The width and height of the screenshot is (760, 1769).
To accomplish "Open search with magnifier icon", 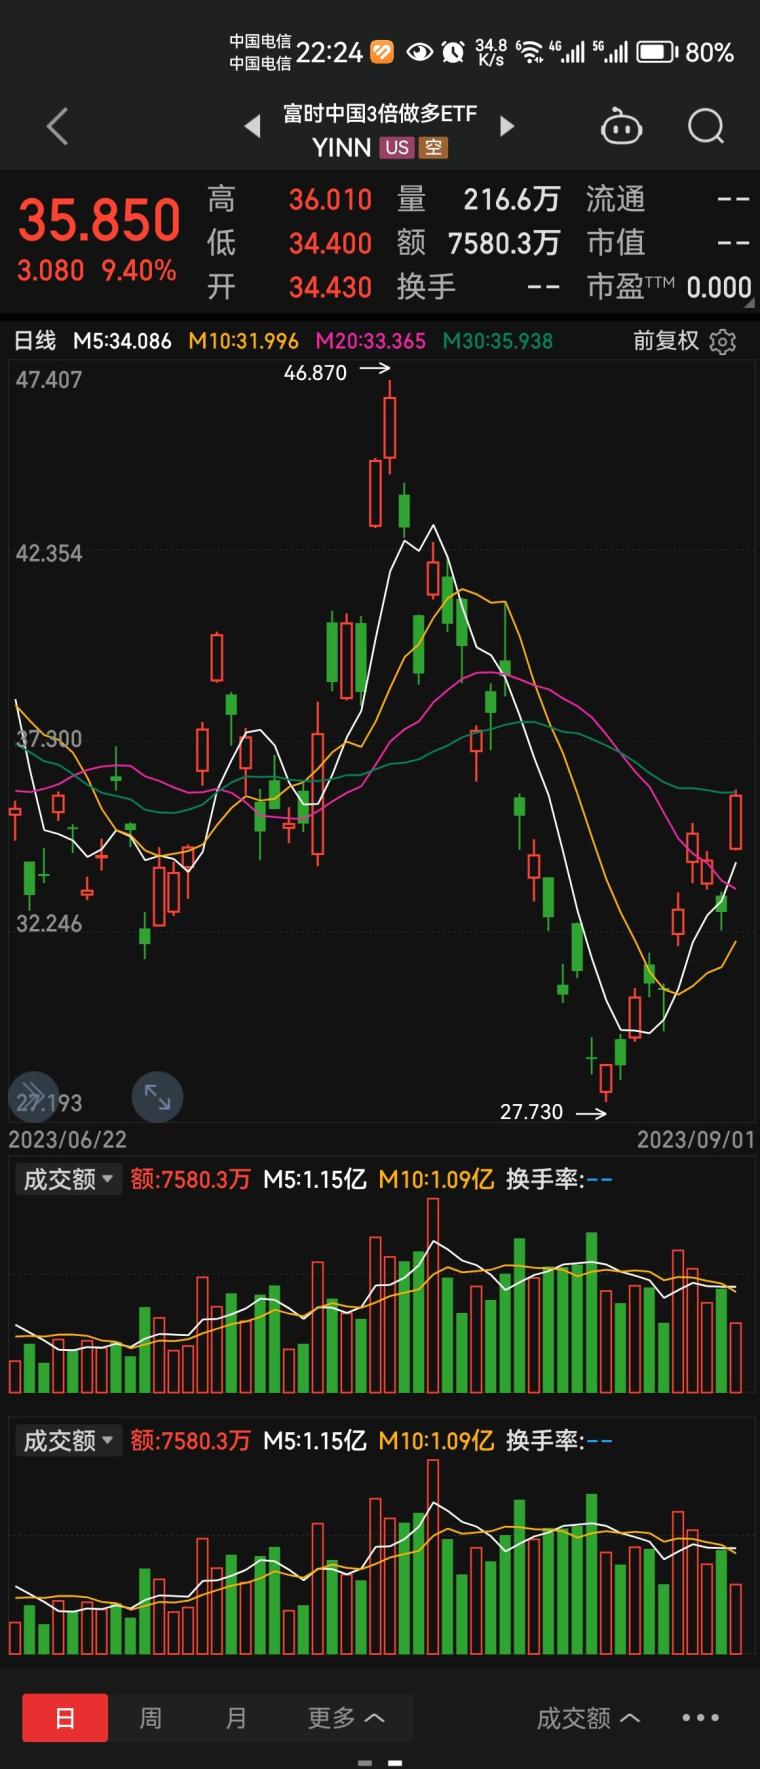I will (x=706, y=127).
